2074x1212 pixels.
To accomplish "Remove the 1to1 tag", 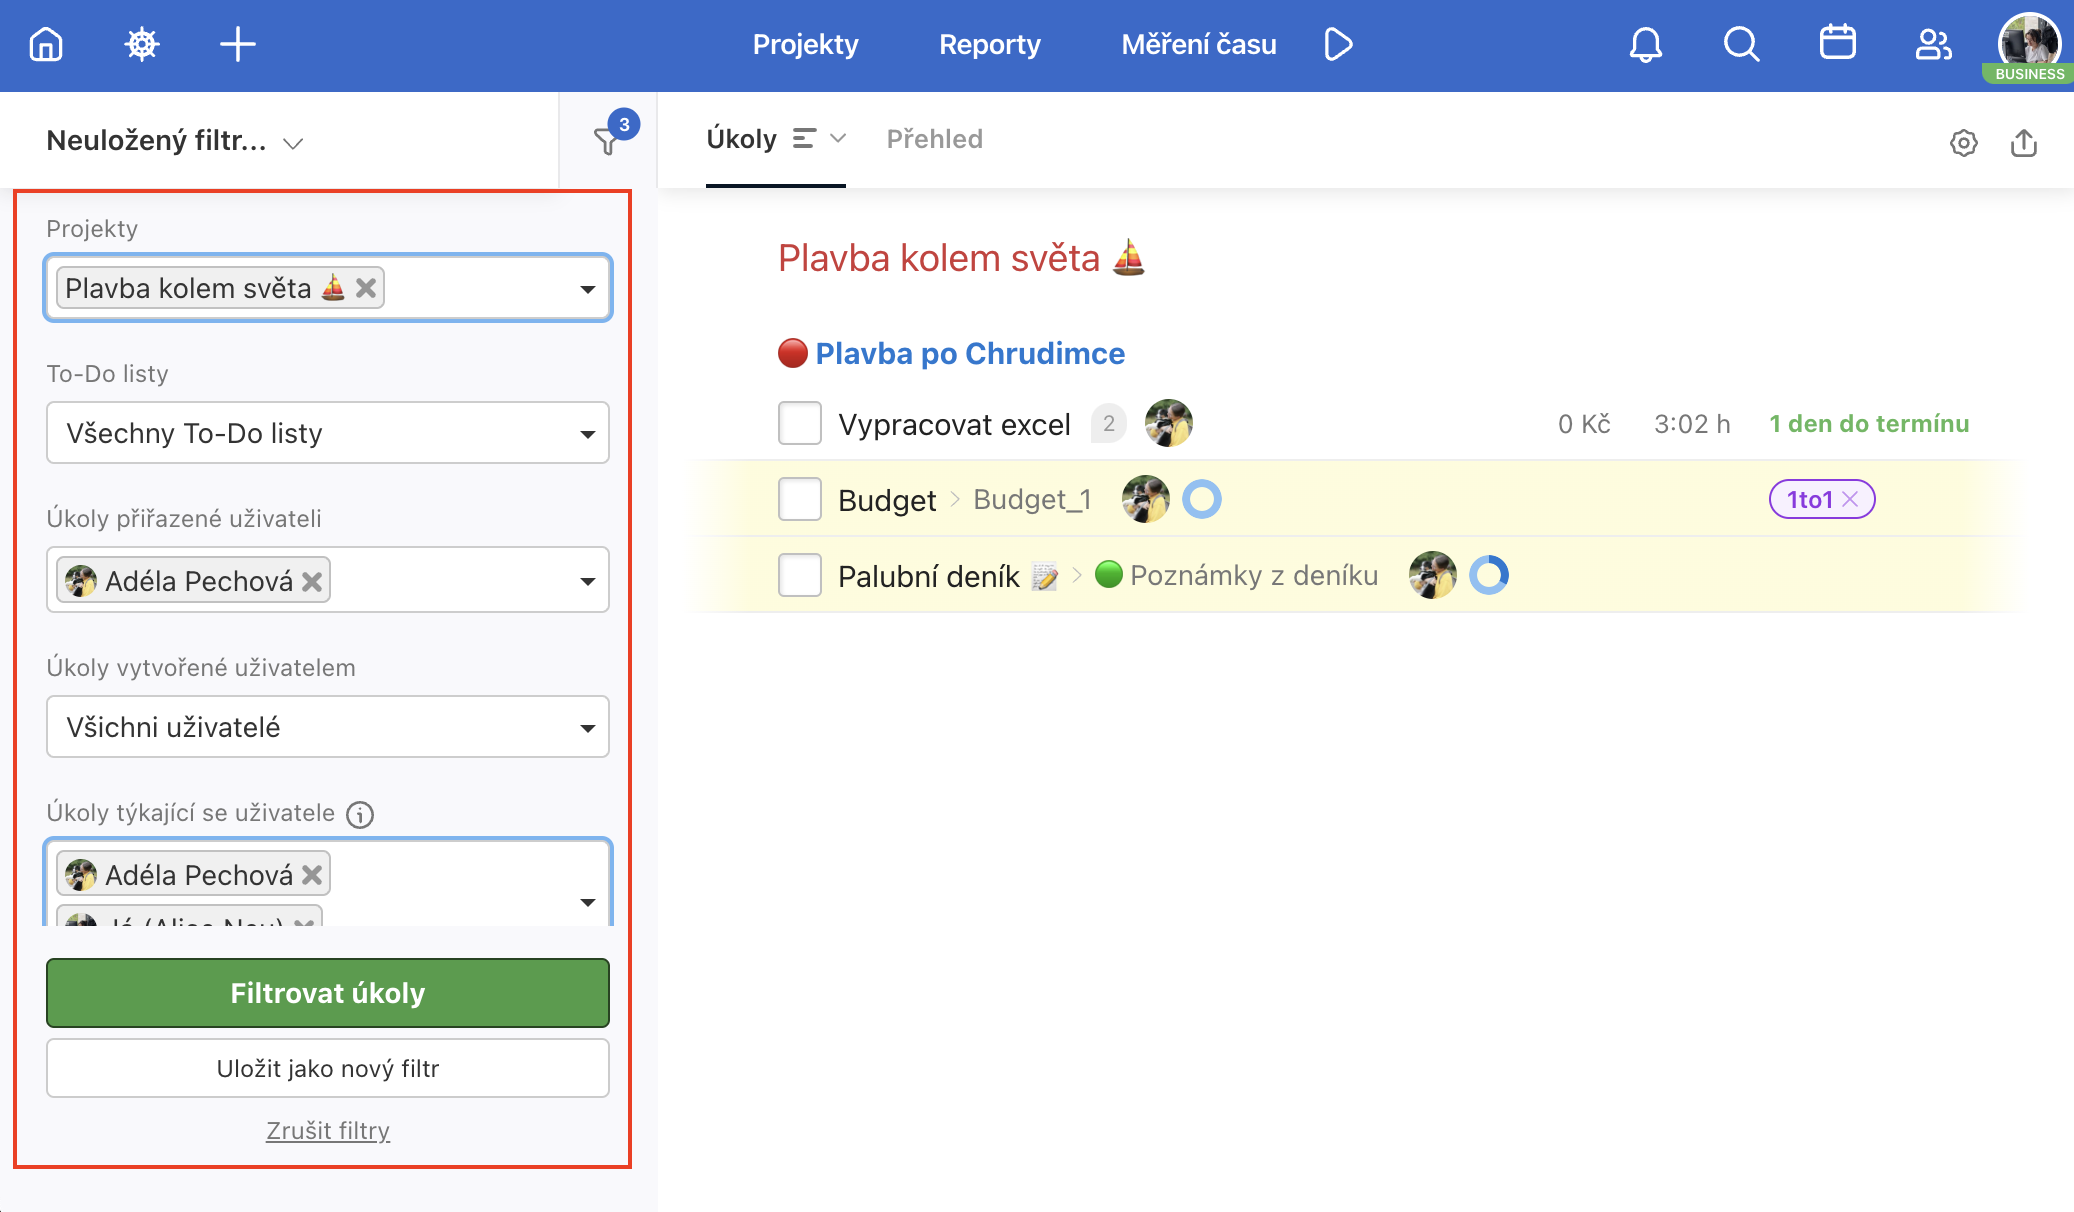I will [1850, 499].
